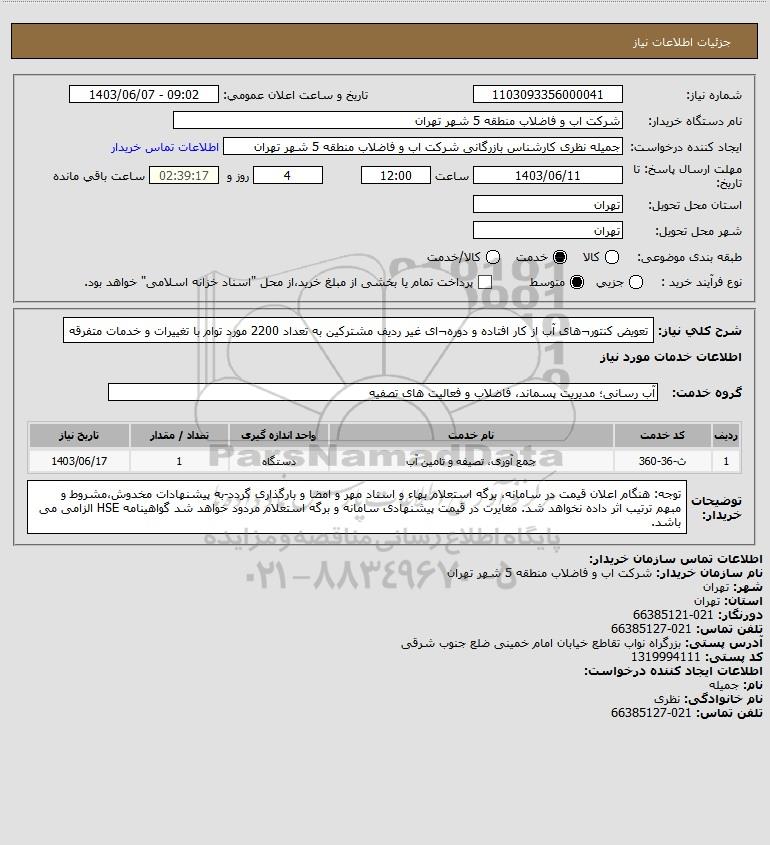Screen dimensions: 770x845
Task: Click the buyer organization name field
Action: (398, 120)
